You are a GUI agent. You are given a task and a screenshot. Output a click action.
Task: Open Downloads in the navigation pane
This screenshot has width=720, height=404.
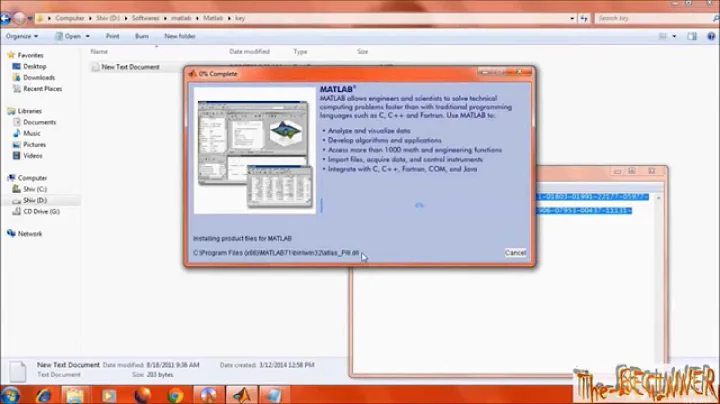click(x=39, y=78)
